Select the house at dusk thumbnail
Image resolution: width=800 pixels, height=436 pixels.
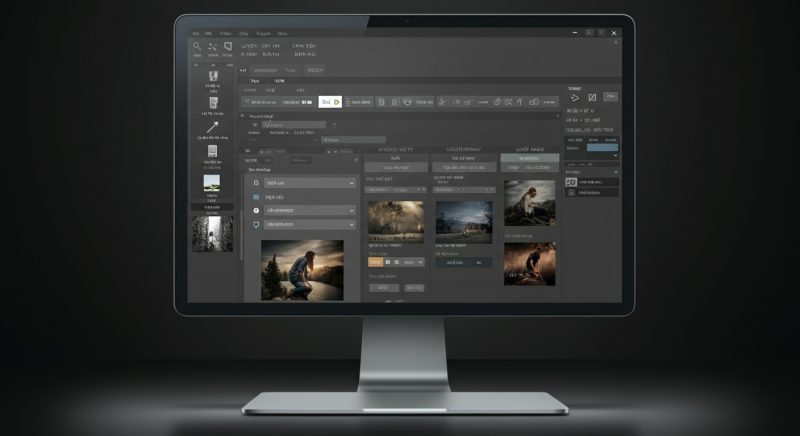click(464, 221)
